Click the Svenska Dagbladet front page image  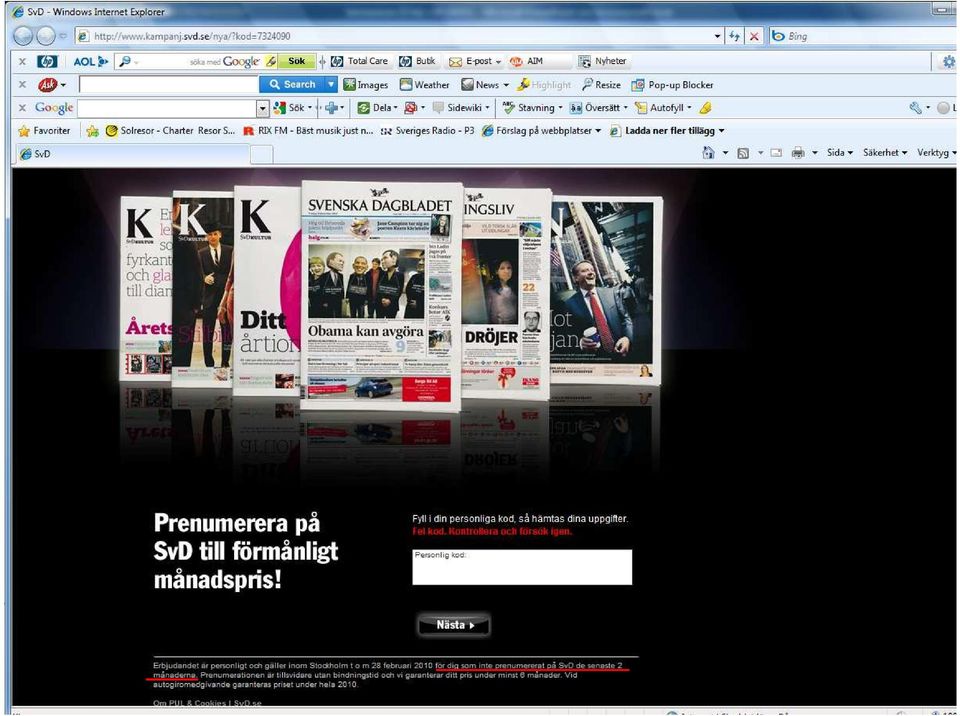click(x=381, y=296)
